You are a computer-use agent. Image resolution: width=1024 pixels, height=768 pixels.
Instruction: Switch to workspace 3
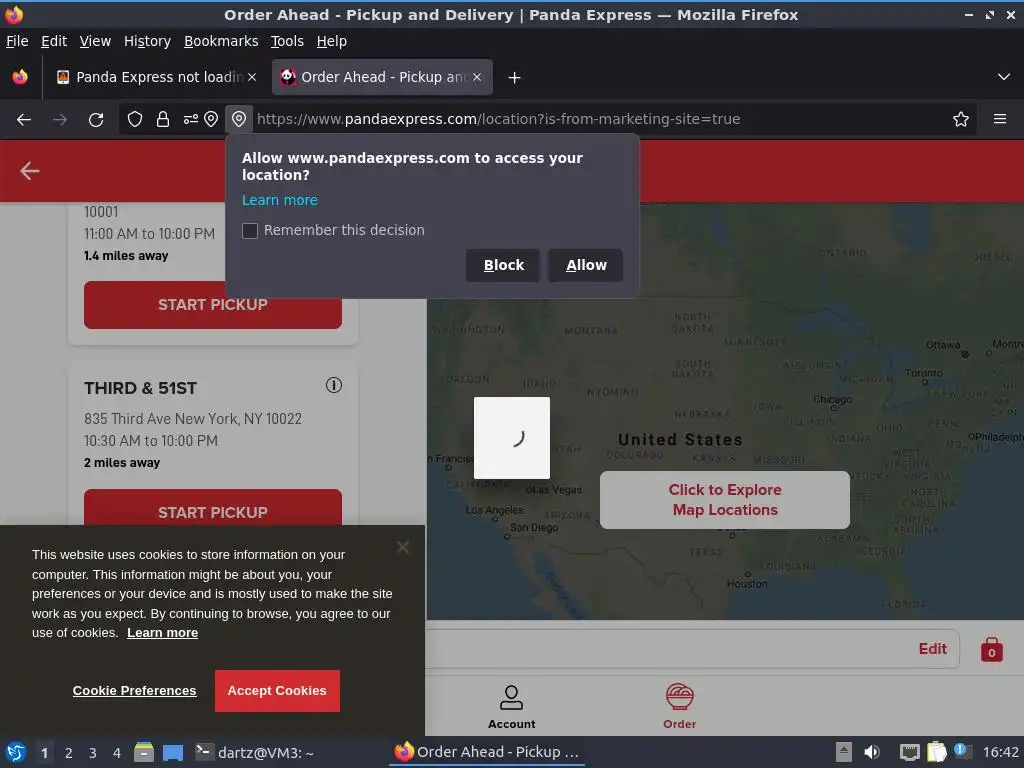click(x=93, y=753)
